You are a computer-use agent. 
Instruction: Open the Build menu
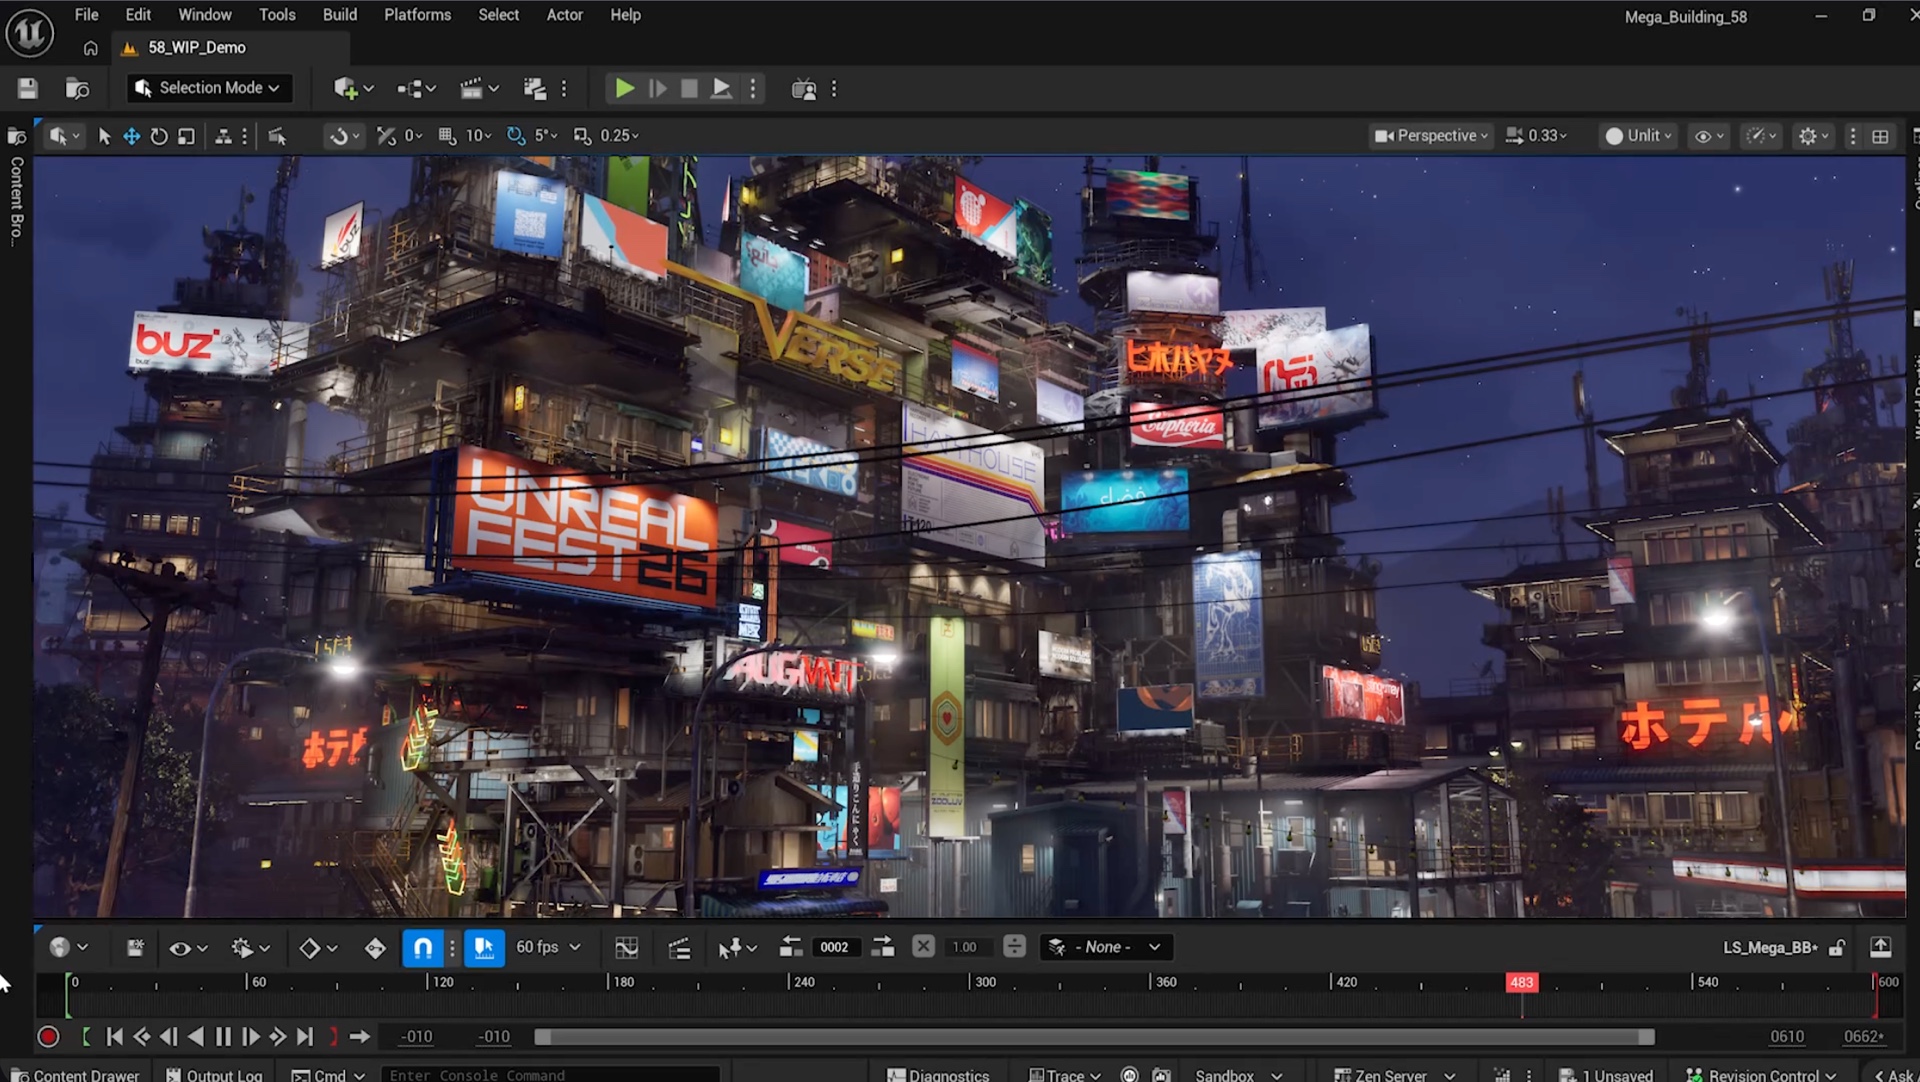(x=340, y=15)
